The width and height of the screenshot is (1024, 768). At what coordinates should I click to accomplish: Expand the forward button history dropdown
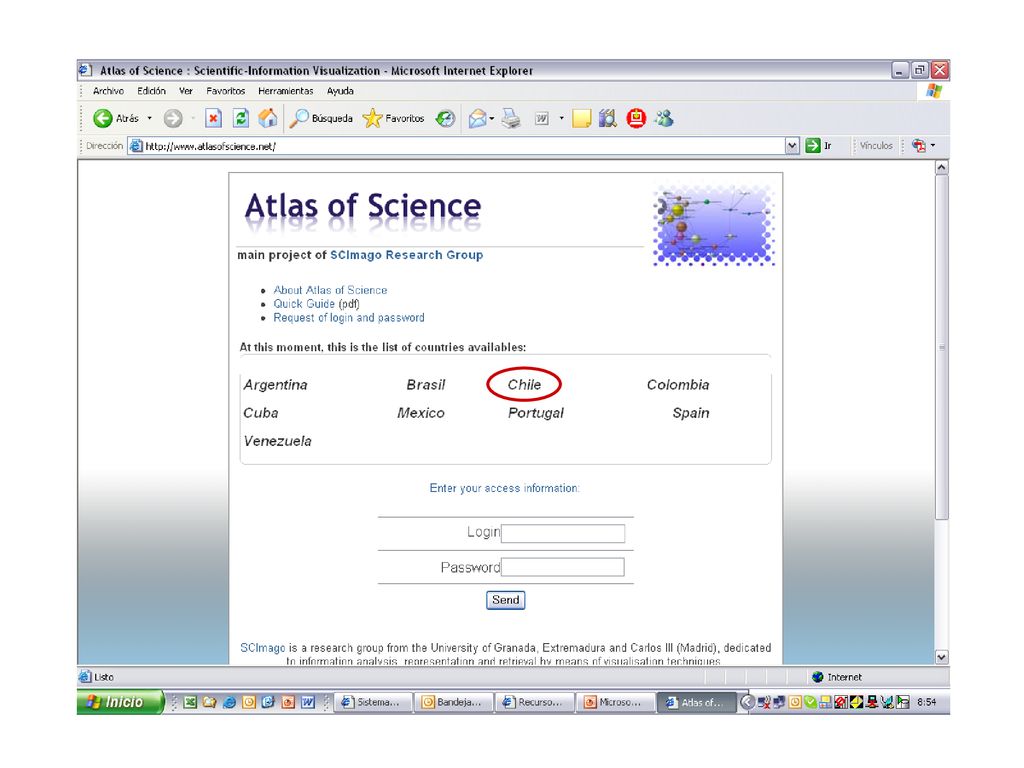coord(193,118)
